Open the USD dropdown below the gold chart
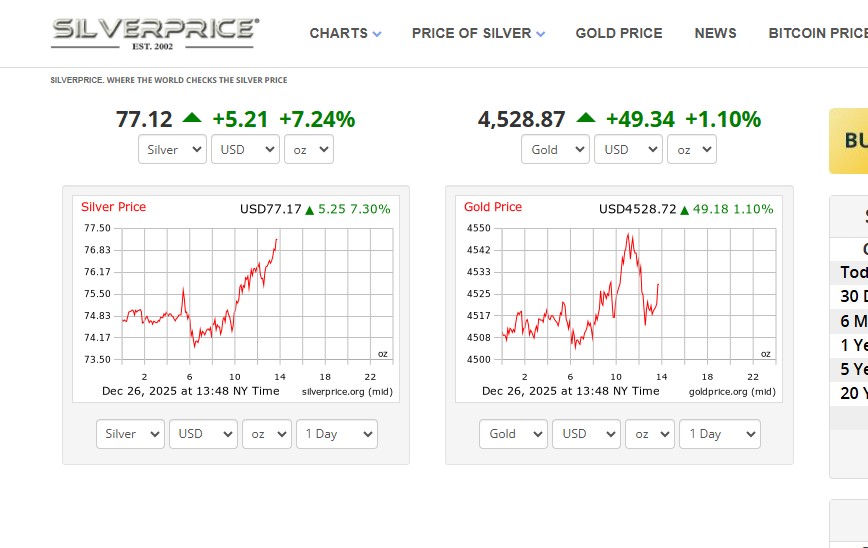The height and width of the screenshot is (548, 868). click(586, 434)
